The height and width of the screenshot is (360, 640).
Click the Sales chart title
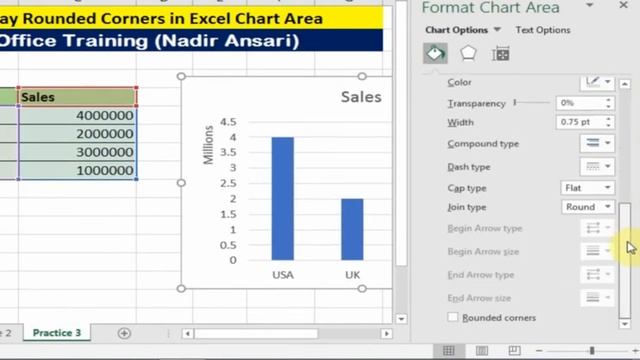[x=361, y=97]
